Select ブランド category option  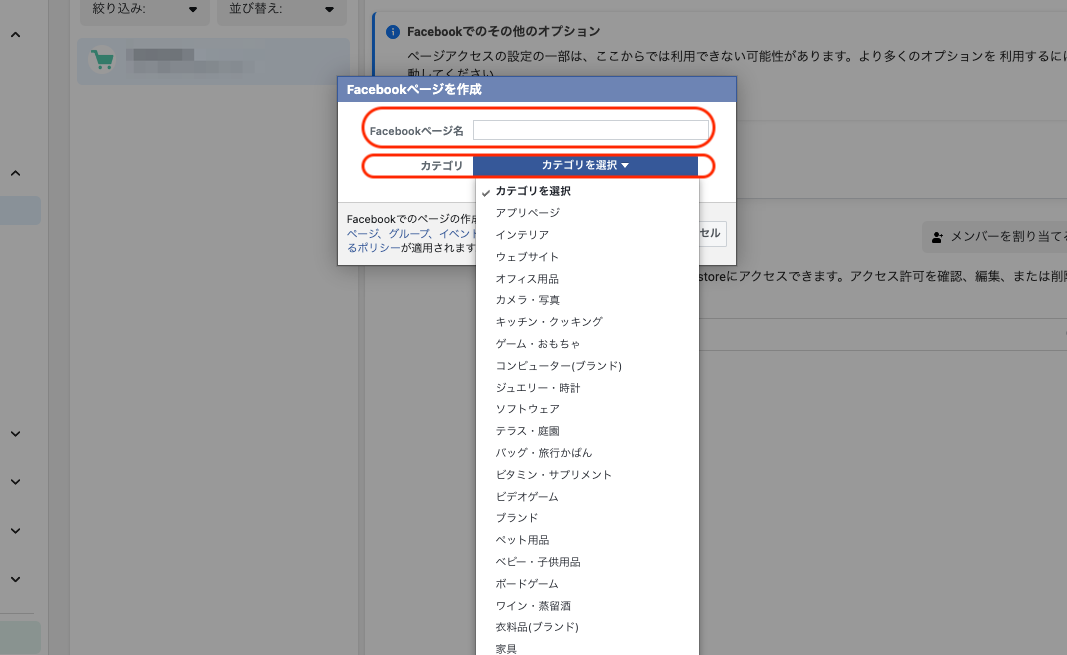[x=587, y=518]
